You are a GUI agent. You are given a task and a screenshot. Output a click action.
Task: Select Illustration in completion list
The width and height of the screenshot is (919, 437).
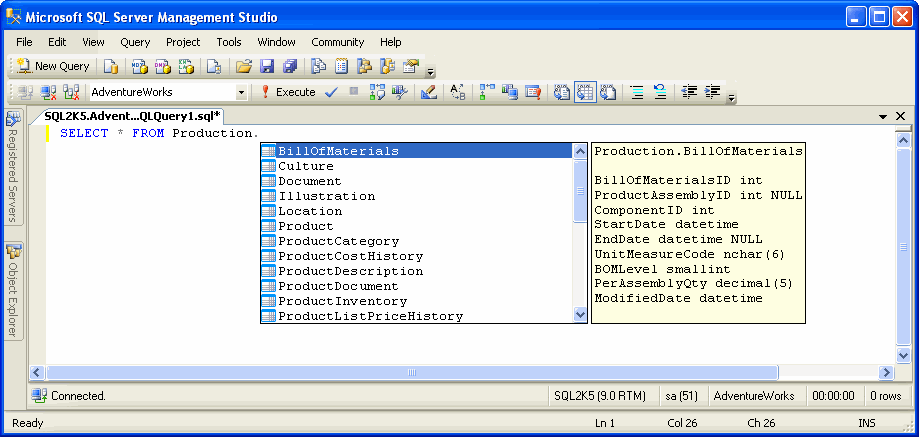[x=417, y=196]
